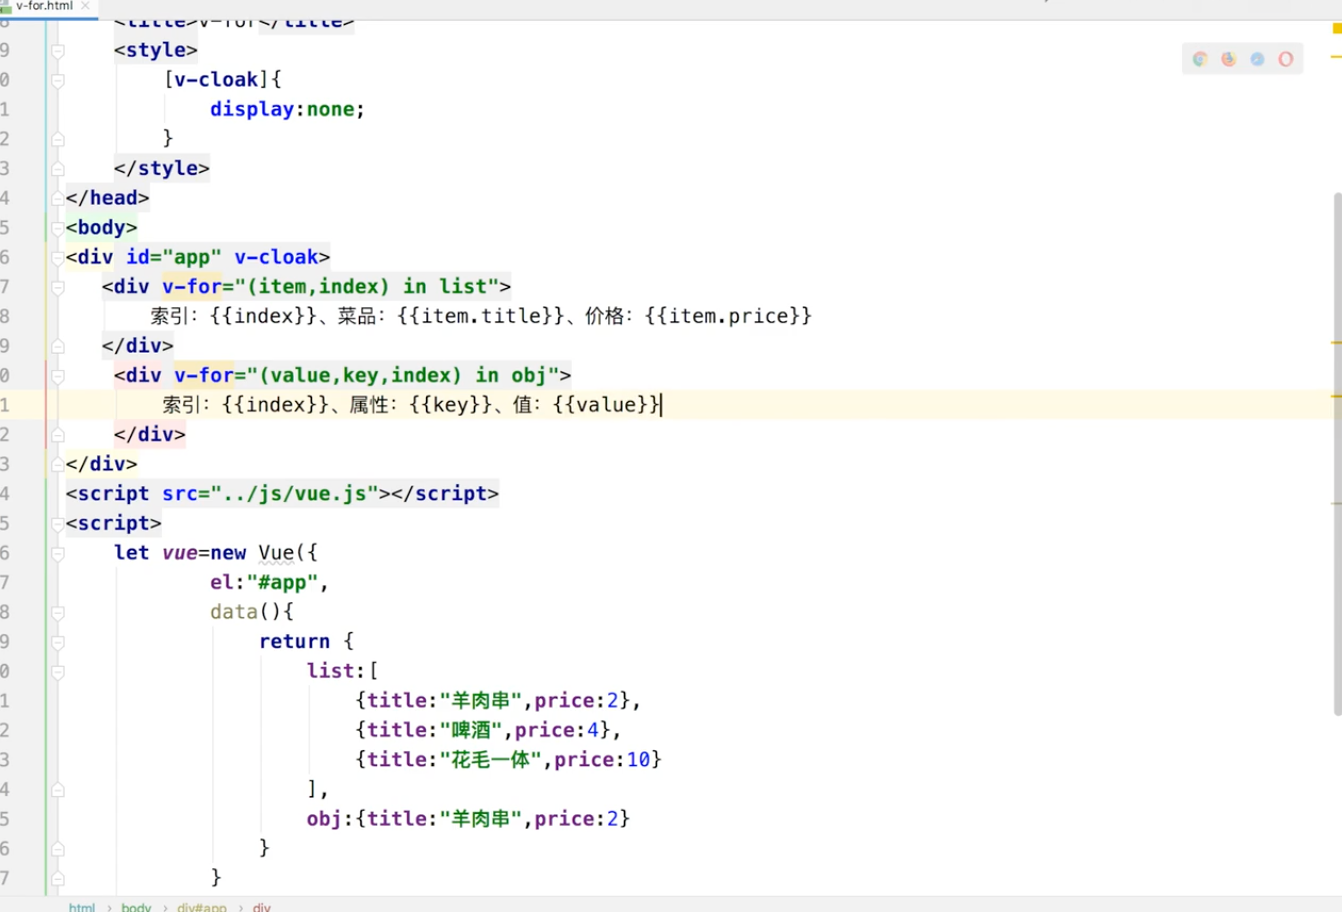Image resolution: width=1342 pixels, height=912 pixels.
Task: Fold the data(){ function block
Action: point(58,612)
